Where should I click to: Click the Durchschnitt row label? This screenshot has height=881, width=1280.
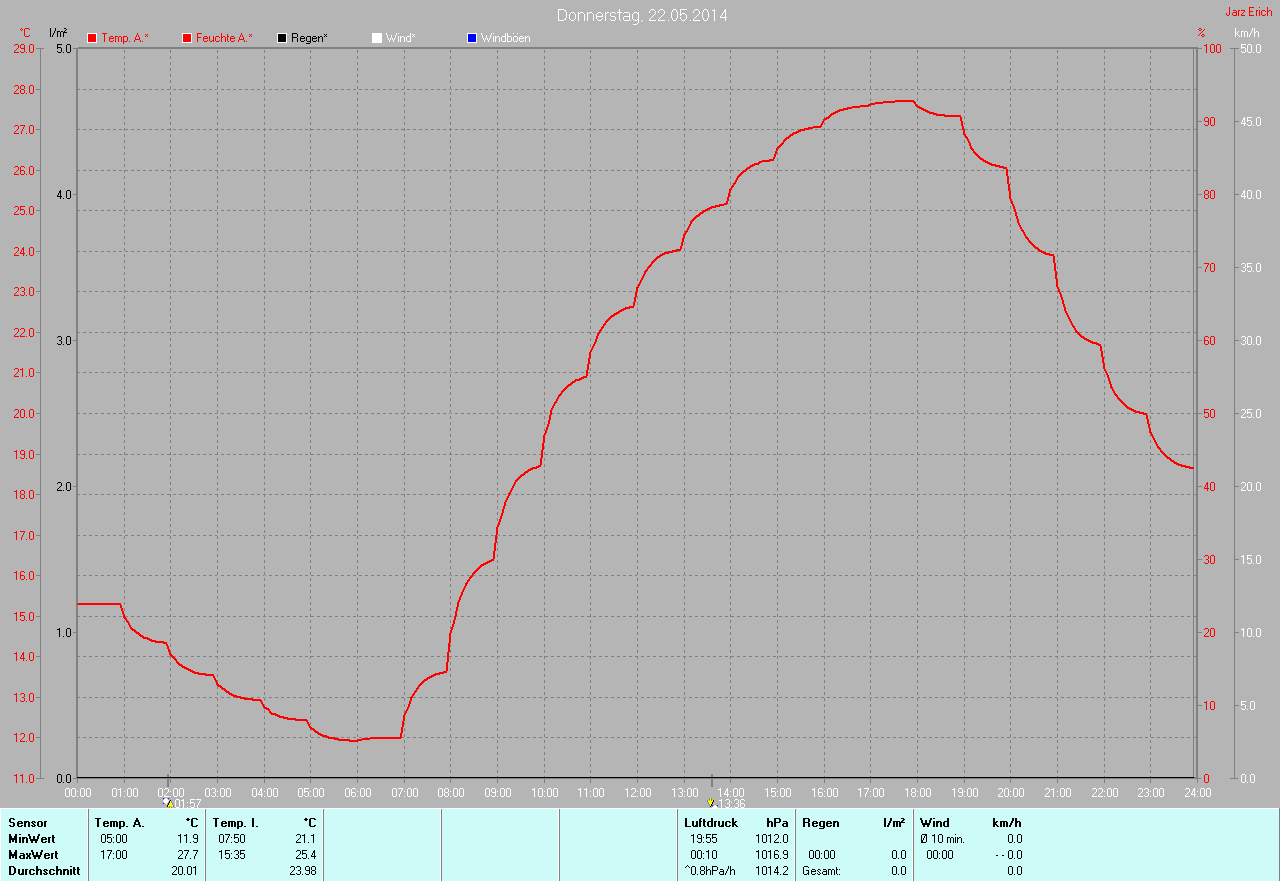44,871
